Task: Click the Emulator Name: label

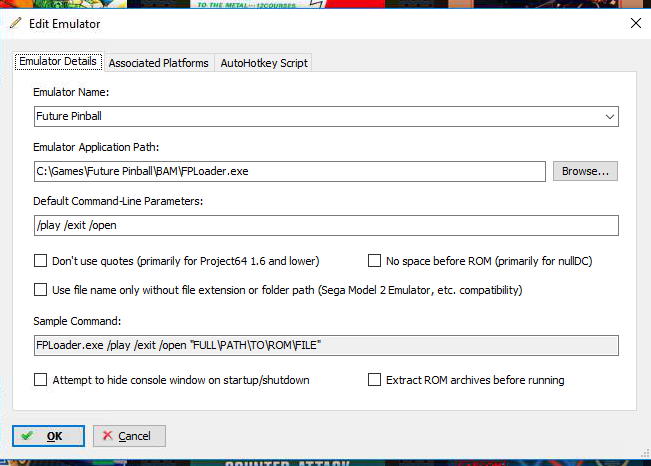Action: 71,92
